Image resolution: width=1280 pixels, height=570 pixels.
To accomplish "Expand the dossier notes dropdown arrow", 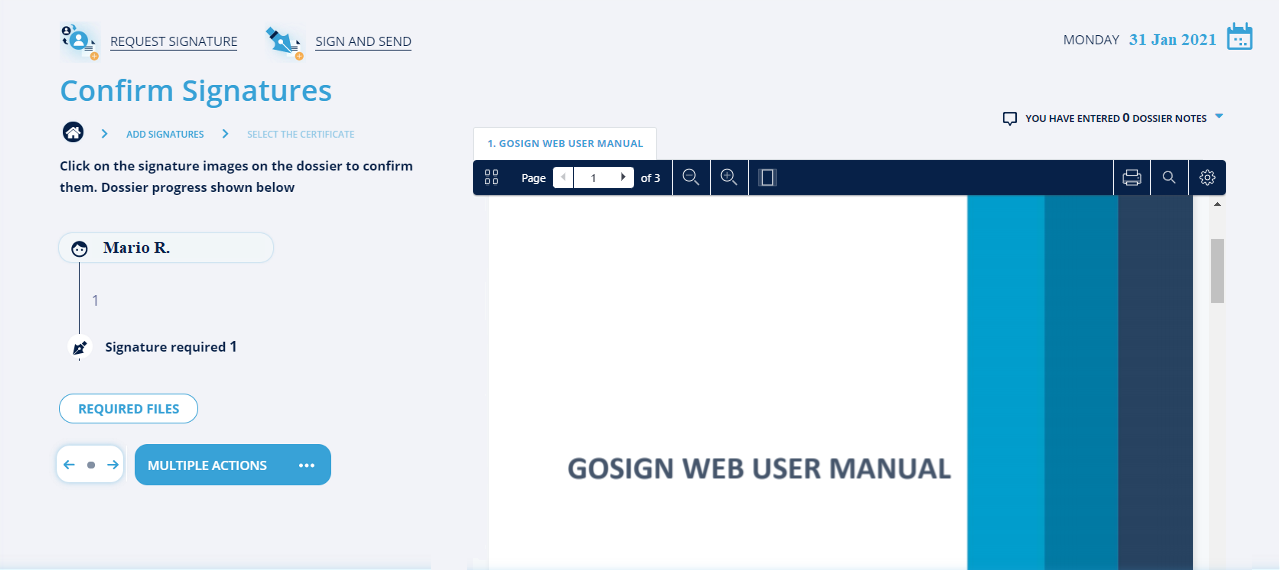I will [1219, 117].
